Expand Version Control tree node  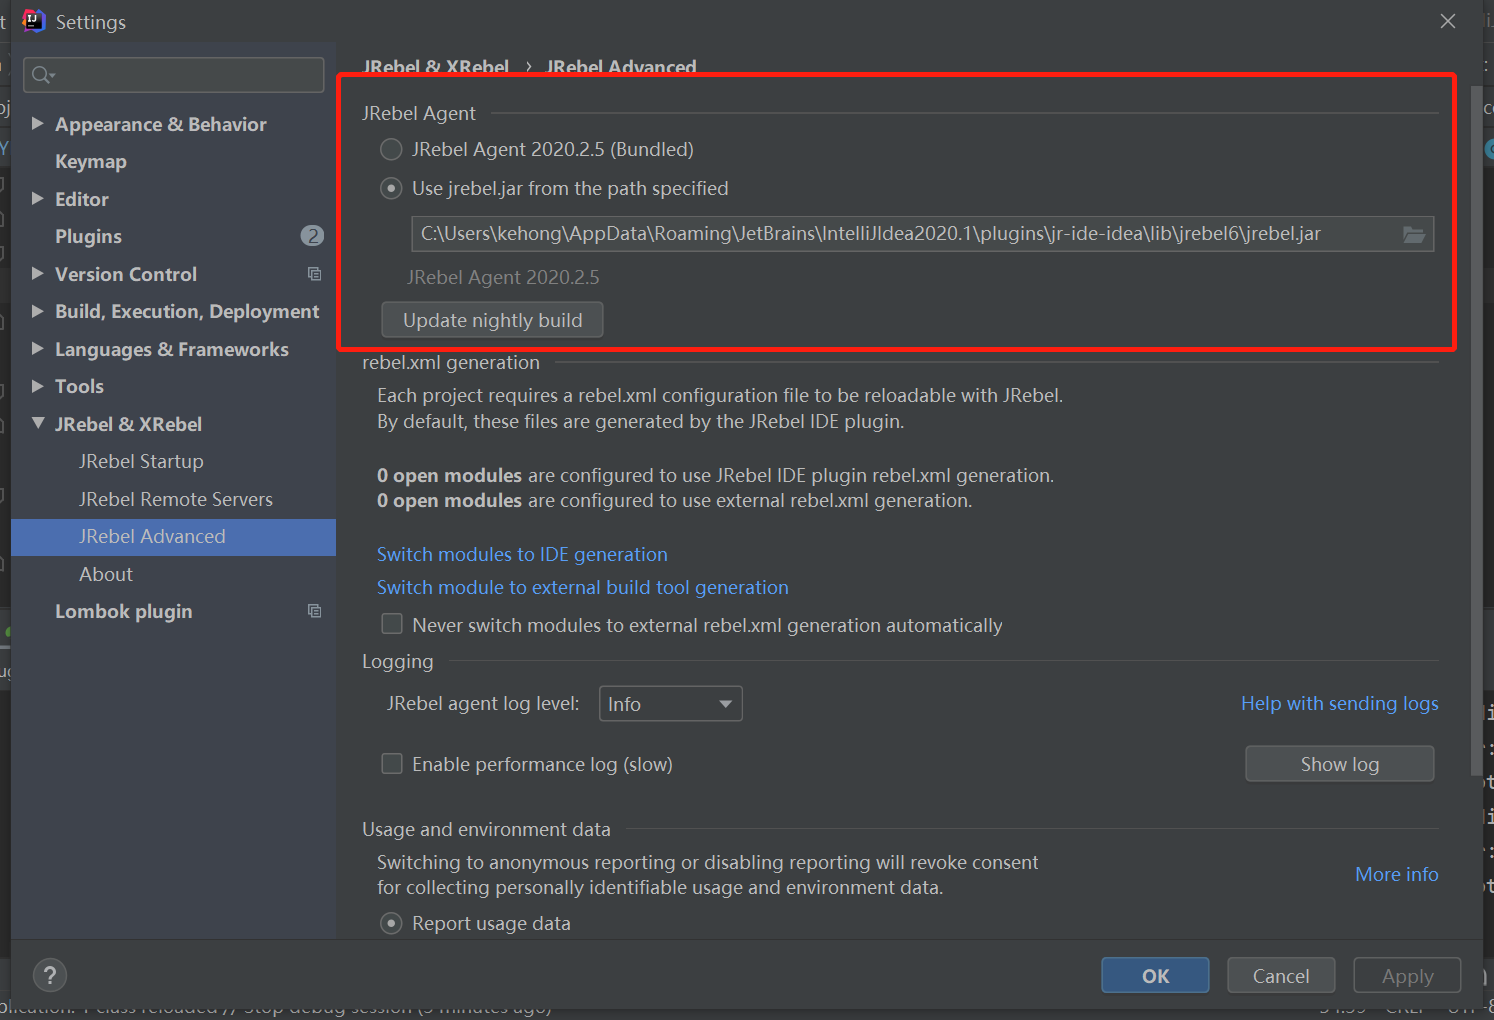coord(37,273)
